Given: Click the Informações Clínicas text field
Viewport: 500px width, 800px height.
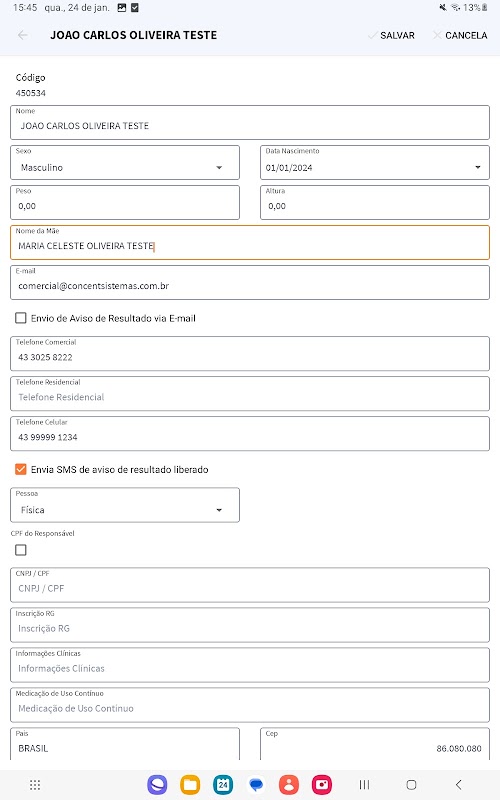Looking at the screenshot, I should click(x=250, y=665).
